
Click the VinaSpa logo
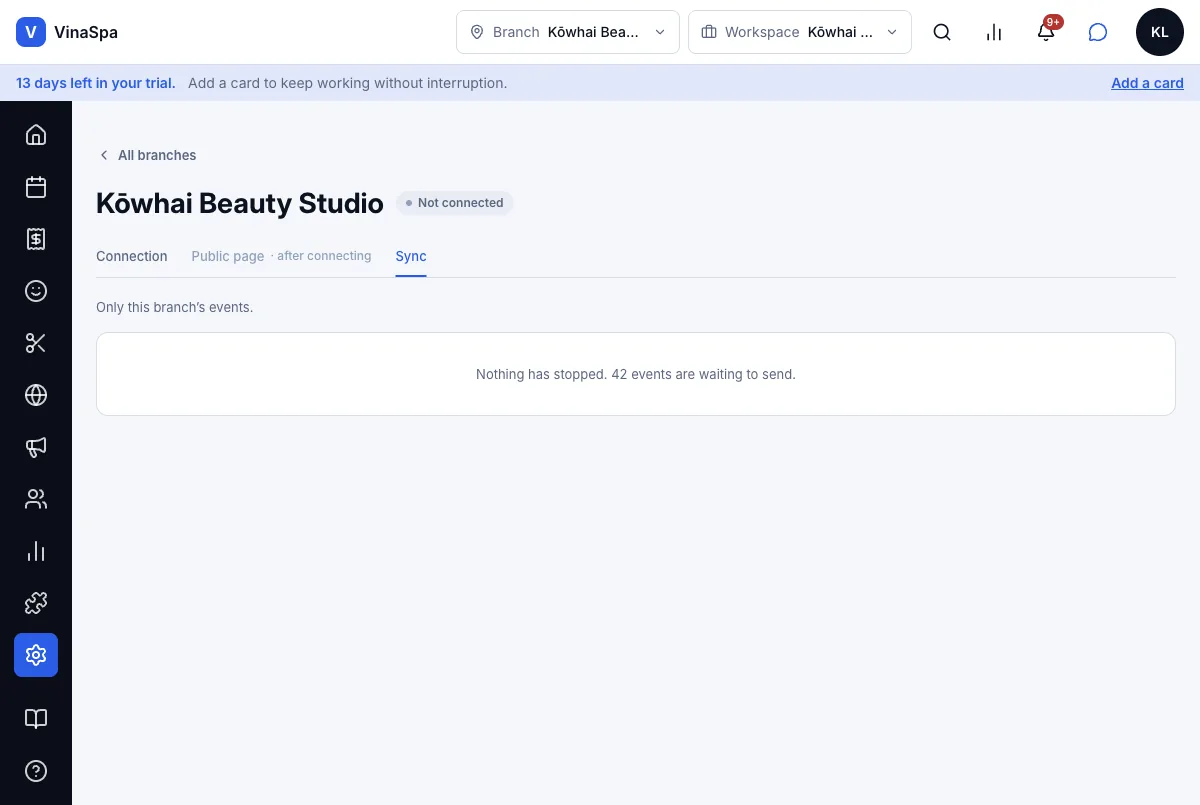click(x=67, y=32)
